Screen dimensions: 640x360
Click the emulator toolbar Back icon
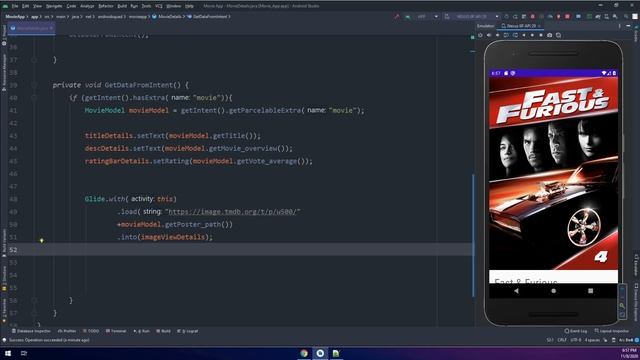524,35
